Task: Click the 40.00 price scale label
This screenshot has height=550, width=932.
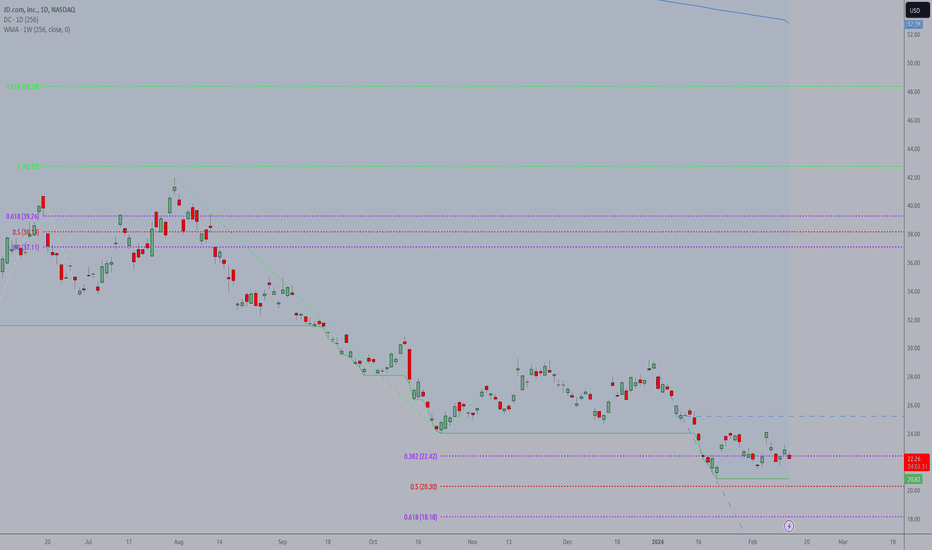Action: pos(913,206)
